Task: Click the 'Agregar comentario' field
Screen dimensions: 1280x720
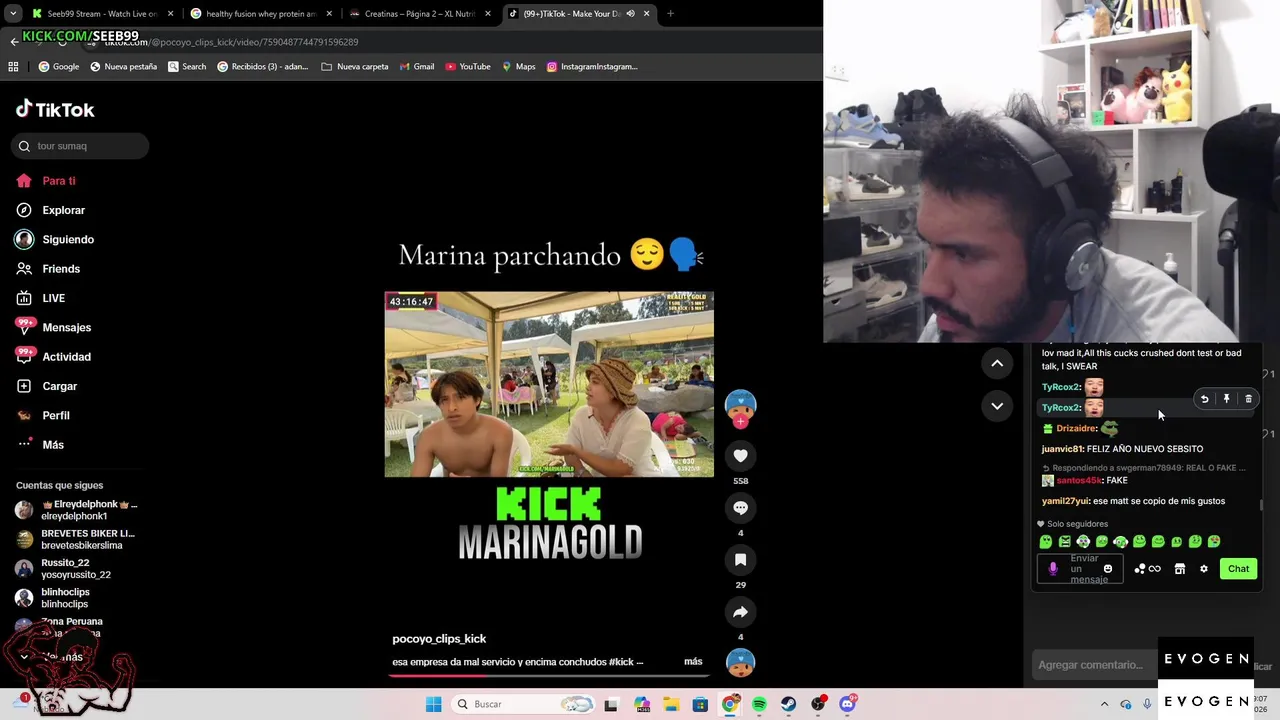Action: pyautogui.click(x=1093, y=665)
